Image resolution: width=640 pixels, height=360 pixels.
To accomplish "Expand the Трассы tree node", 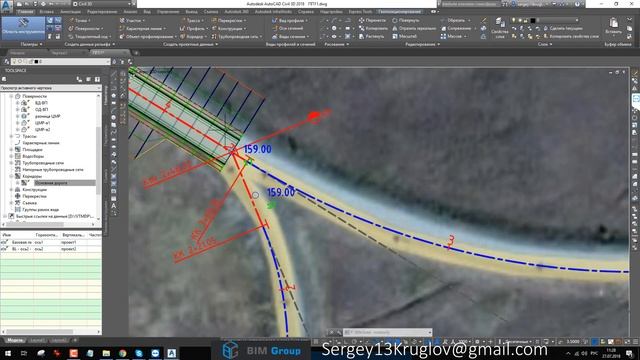I will click(x=11, y=136).
